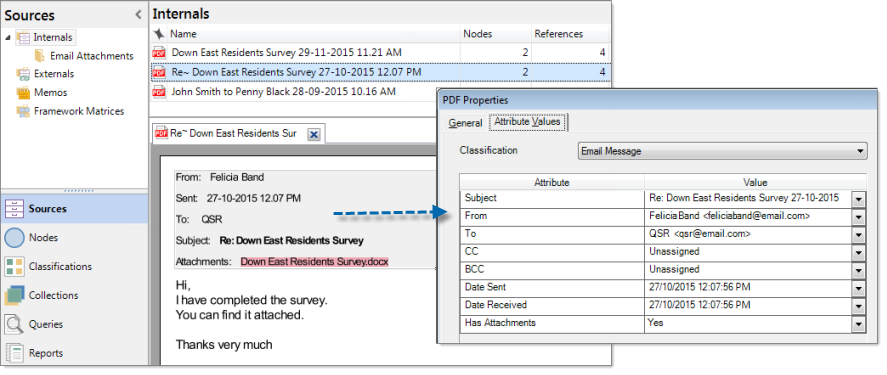
Task: Open the BCC value dropdown arrow
Action: [x=859, y=270]
